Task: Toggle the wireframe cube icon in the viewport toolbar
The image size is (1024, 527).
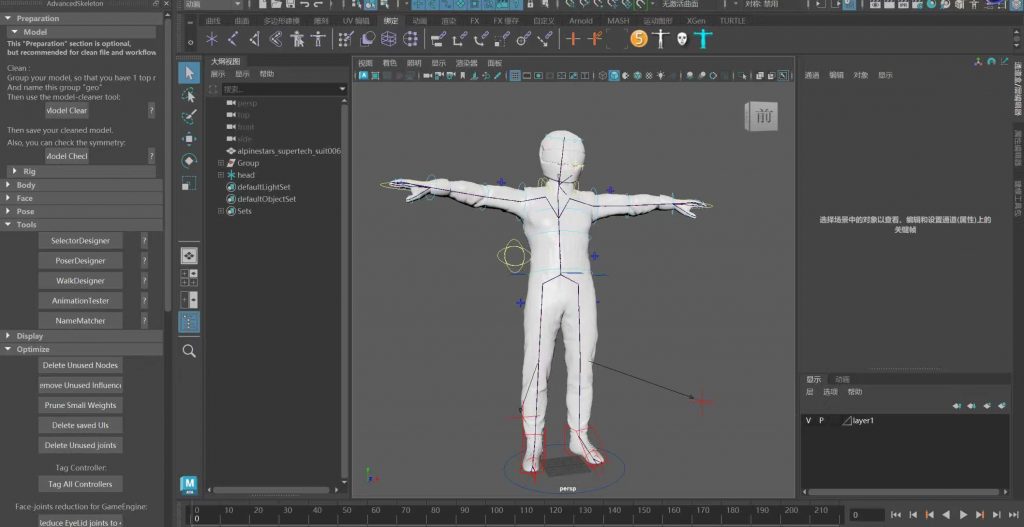Action: coord(602,76)
